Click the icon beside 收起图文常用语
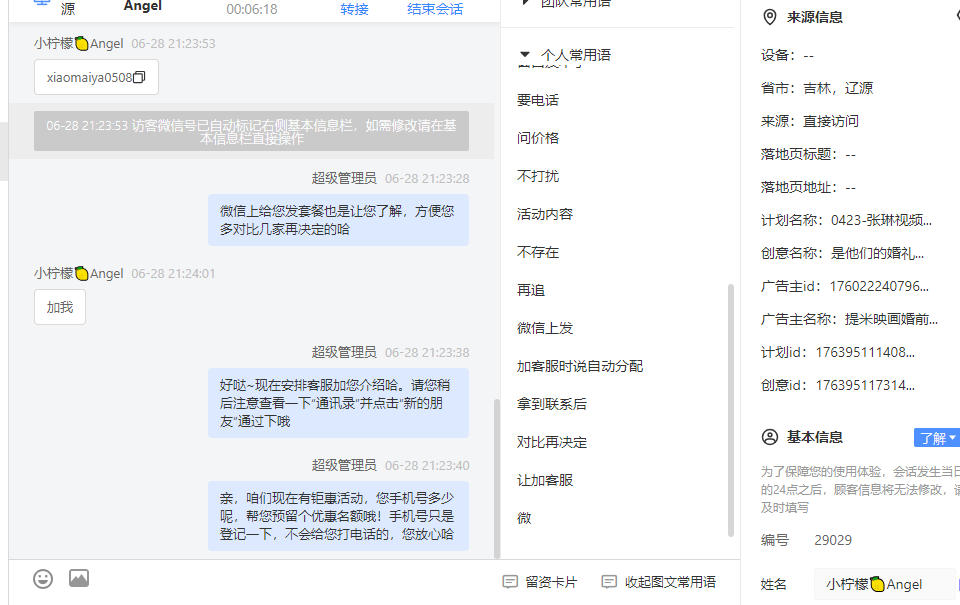This screenshot has width=960, height=605. tap(609, 582)
